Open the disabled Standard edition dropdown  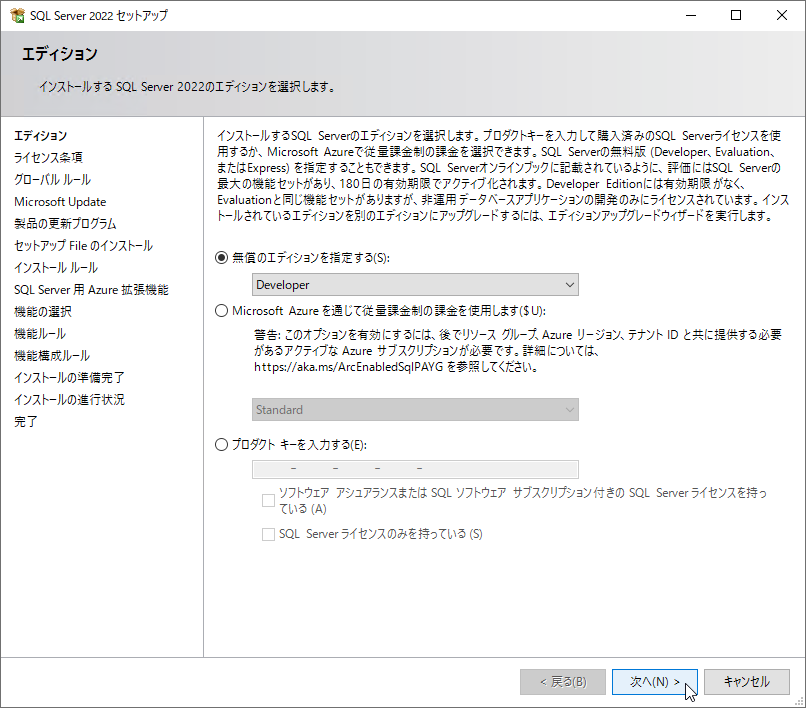415,409
